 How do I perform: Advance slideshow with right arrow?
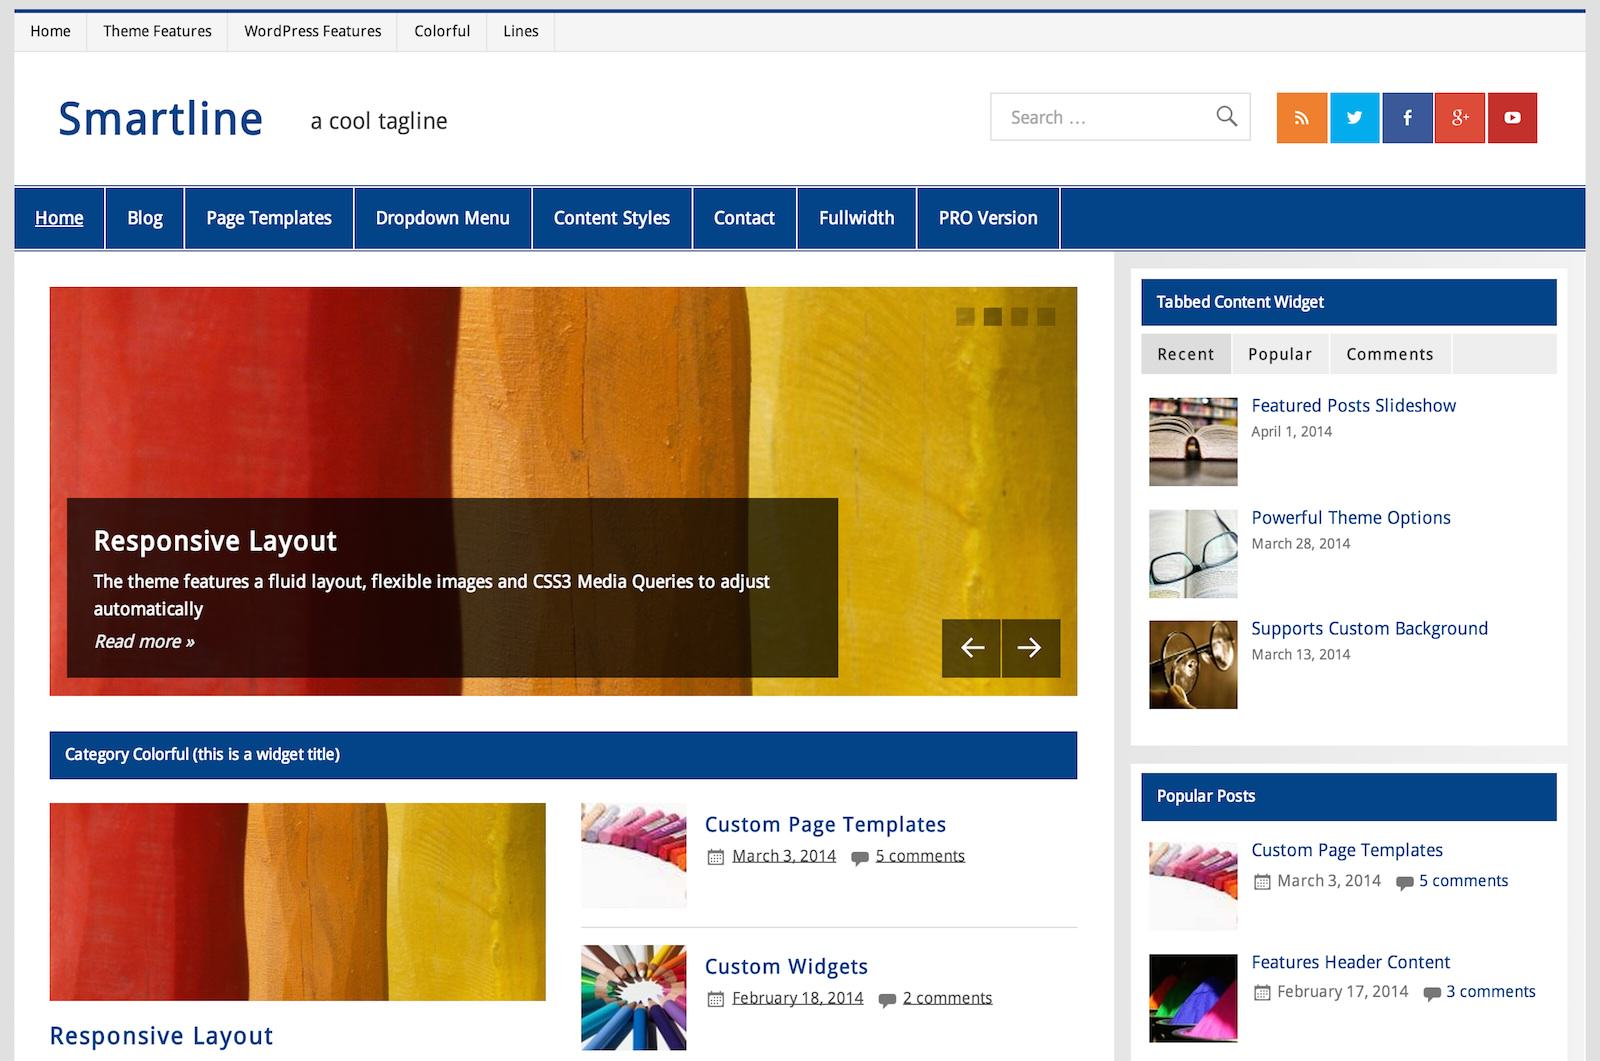(x=1030, y=648)
